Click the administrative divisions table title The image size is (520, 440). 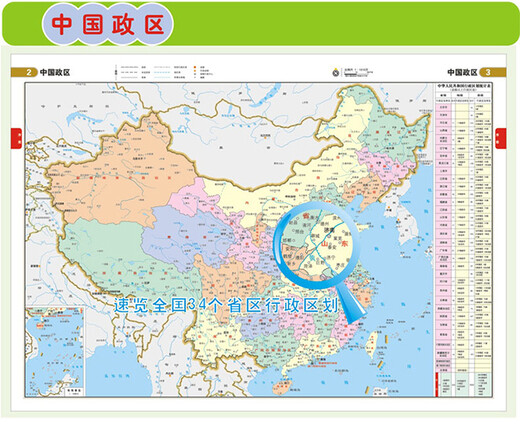(464, 86)
